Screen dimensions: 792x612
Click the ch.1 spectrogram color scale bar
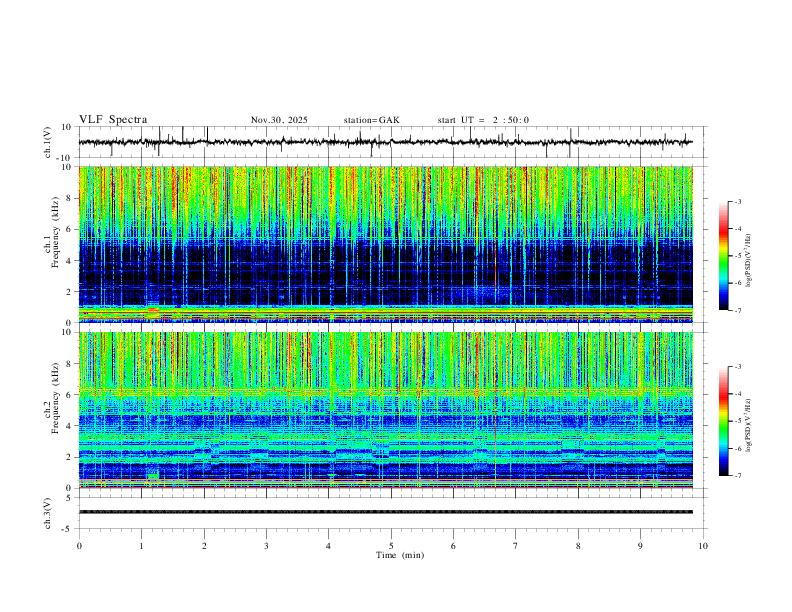tap(723, 256)
